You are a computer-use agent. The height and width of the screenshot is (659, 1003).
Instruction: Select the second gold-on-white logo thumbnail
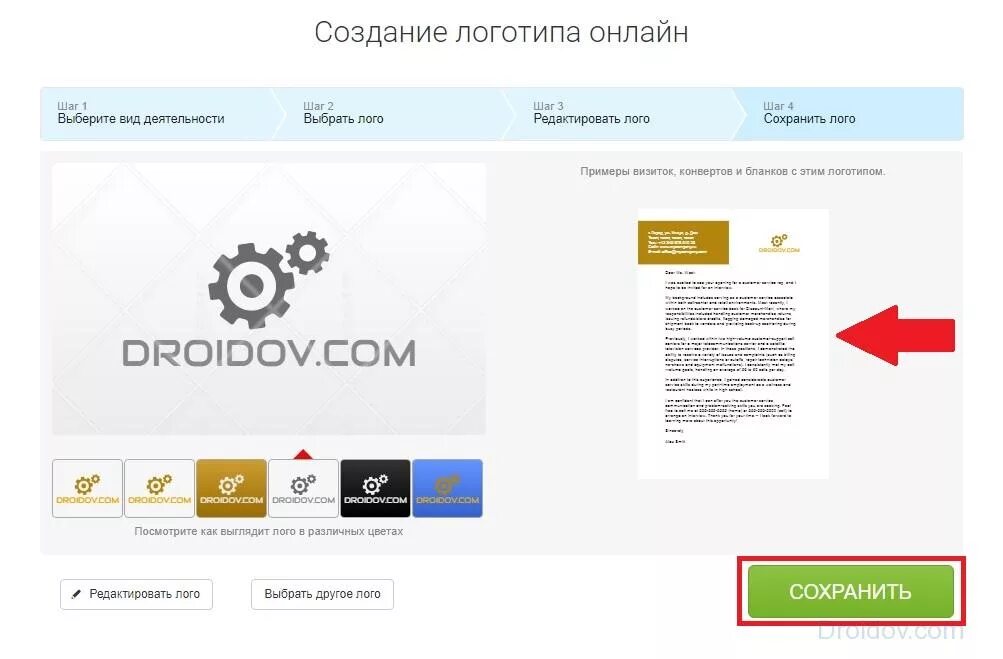tap(159, 488)
